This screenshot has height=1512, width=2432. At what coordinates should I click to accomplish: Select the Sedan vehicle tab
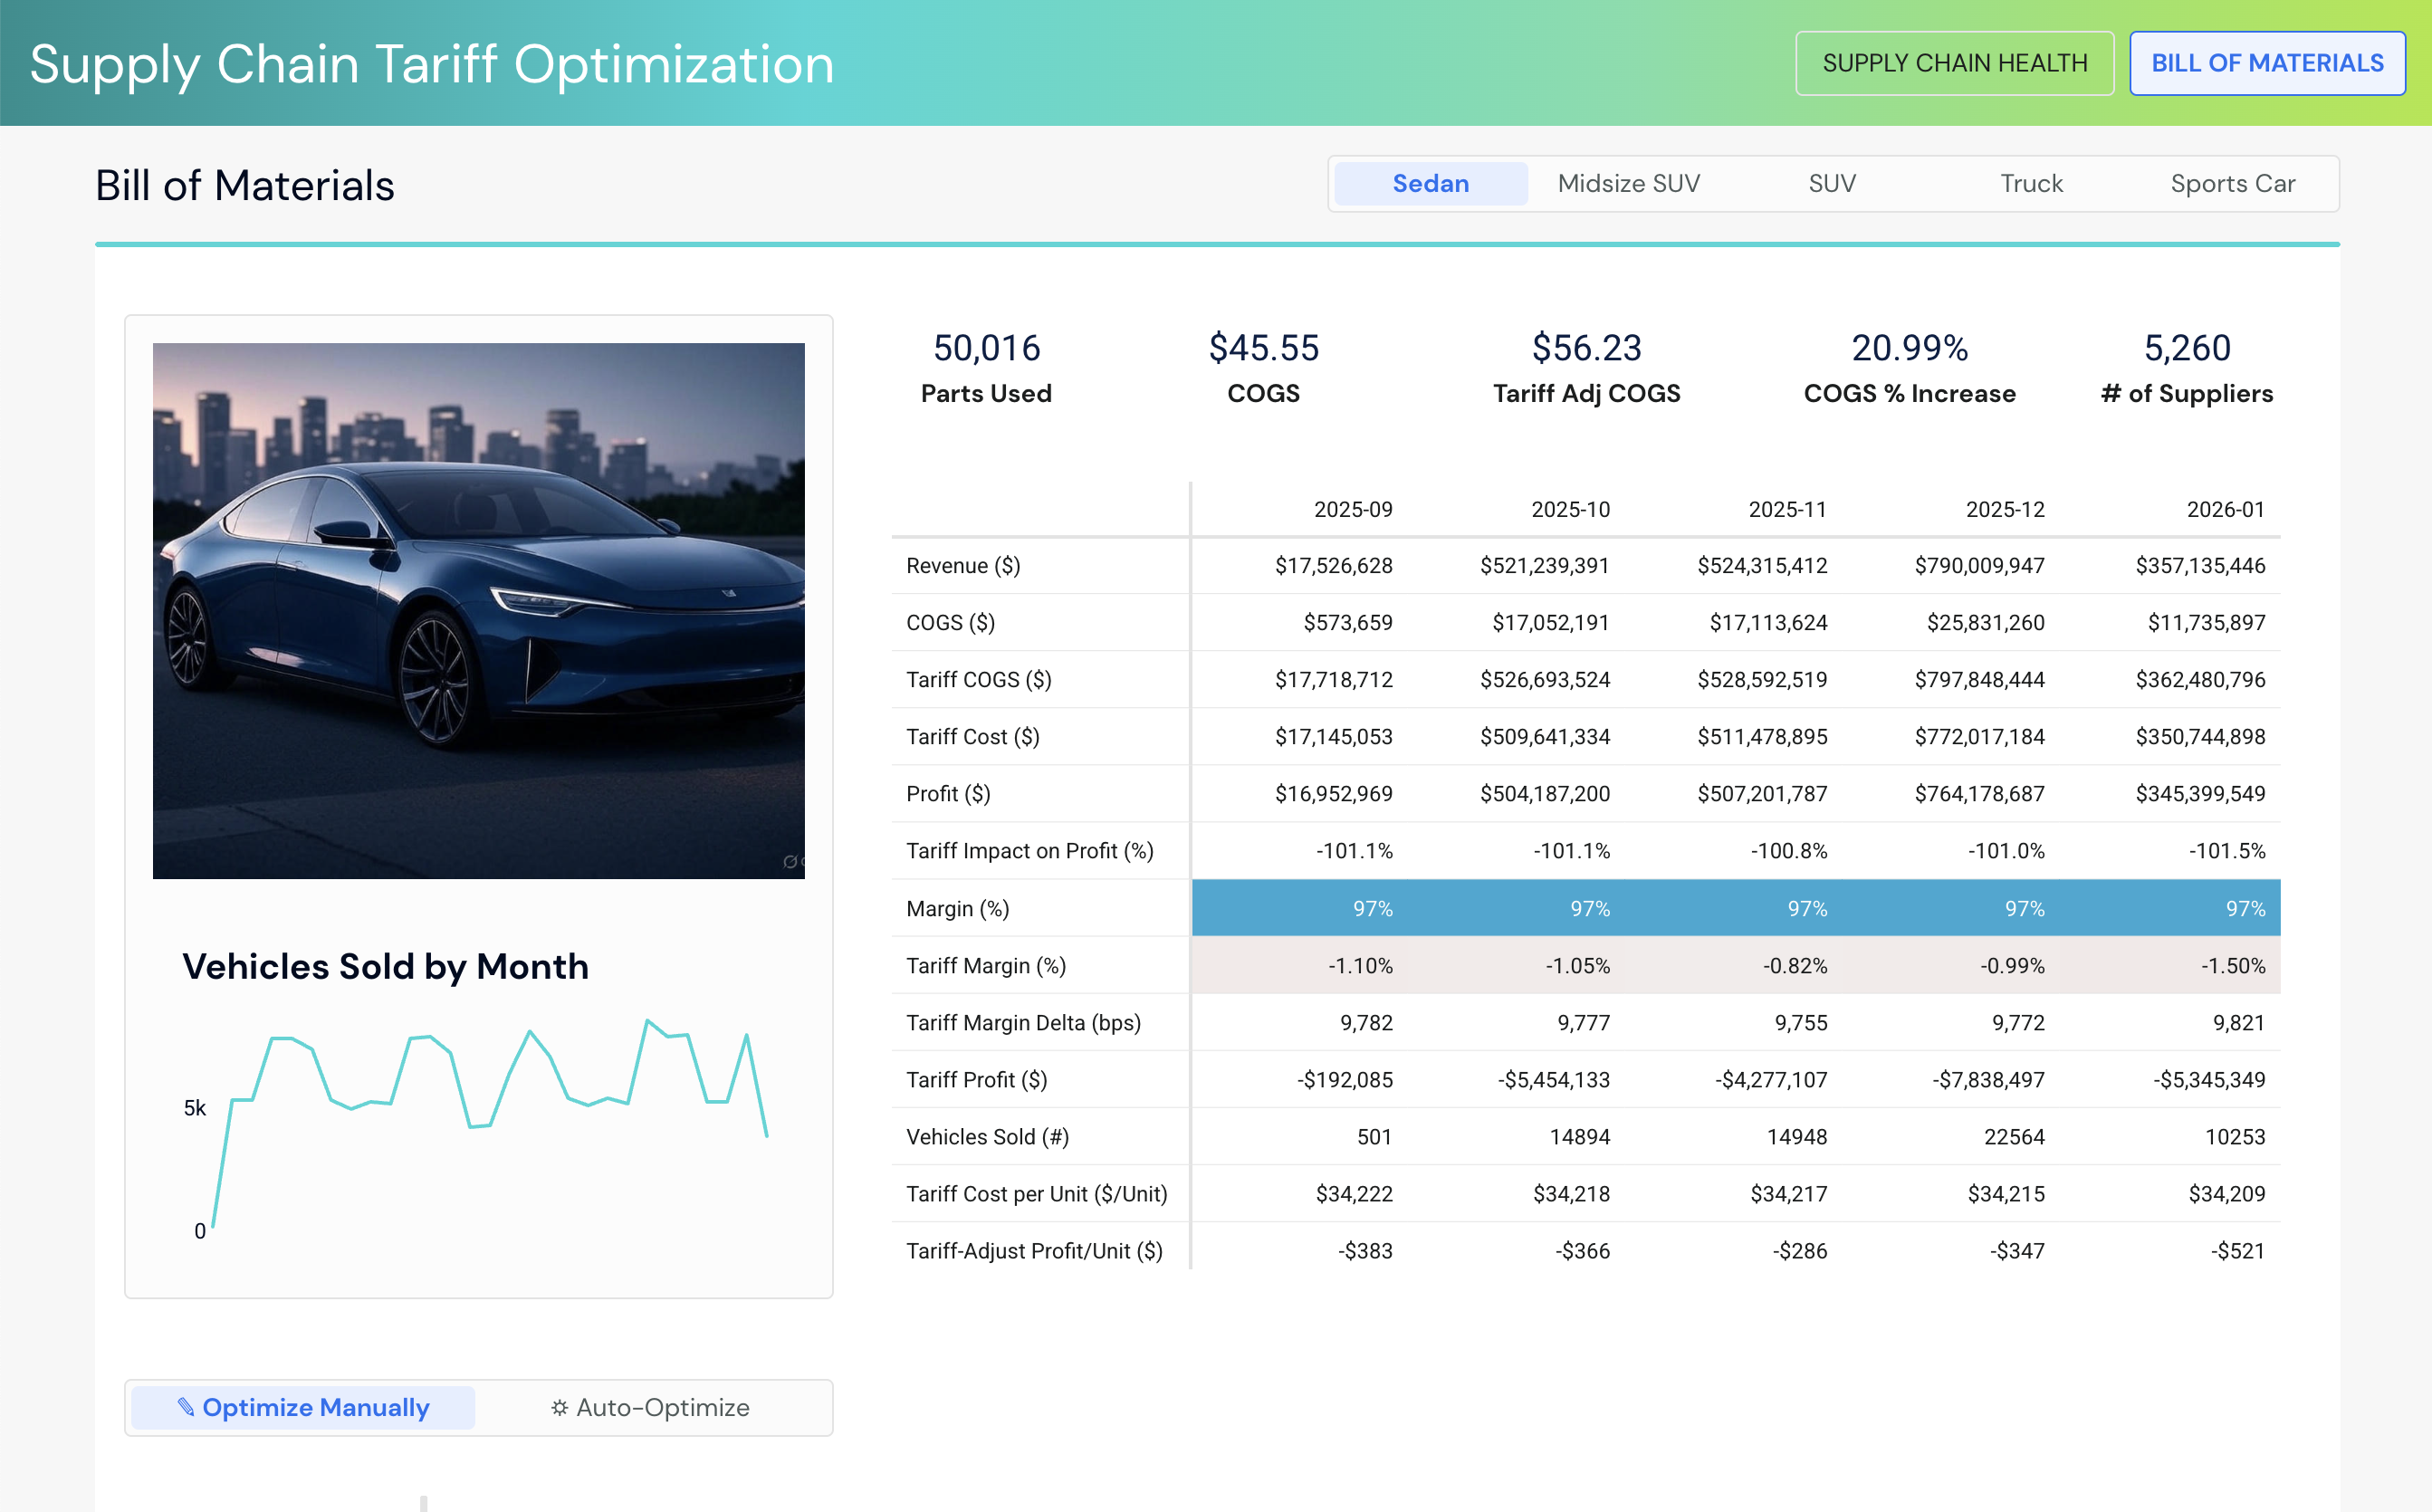coord(1430,184)
